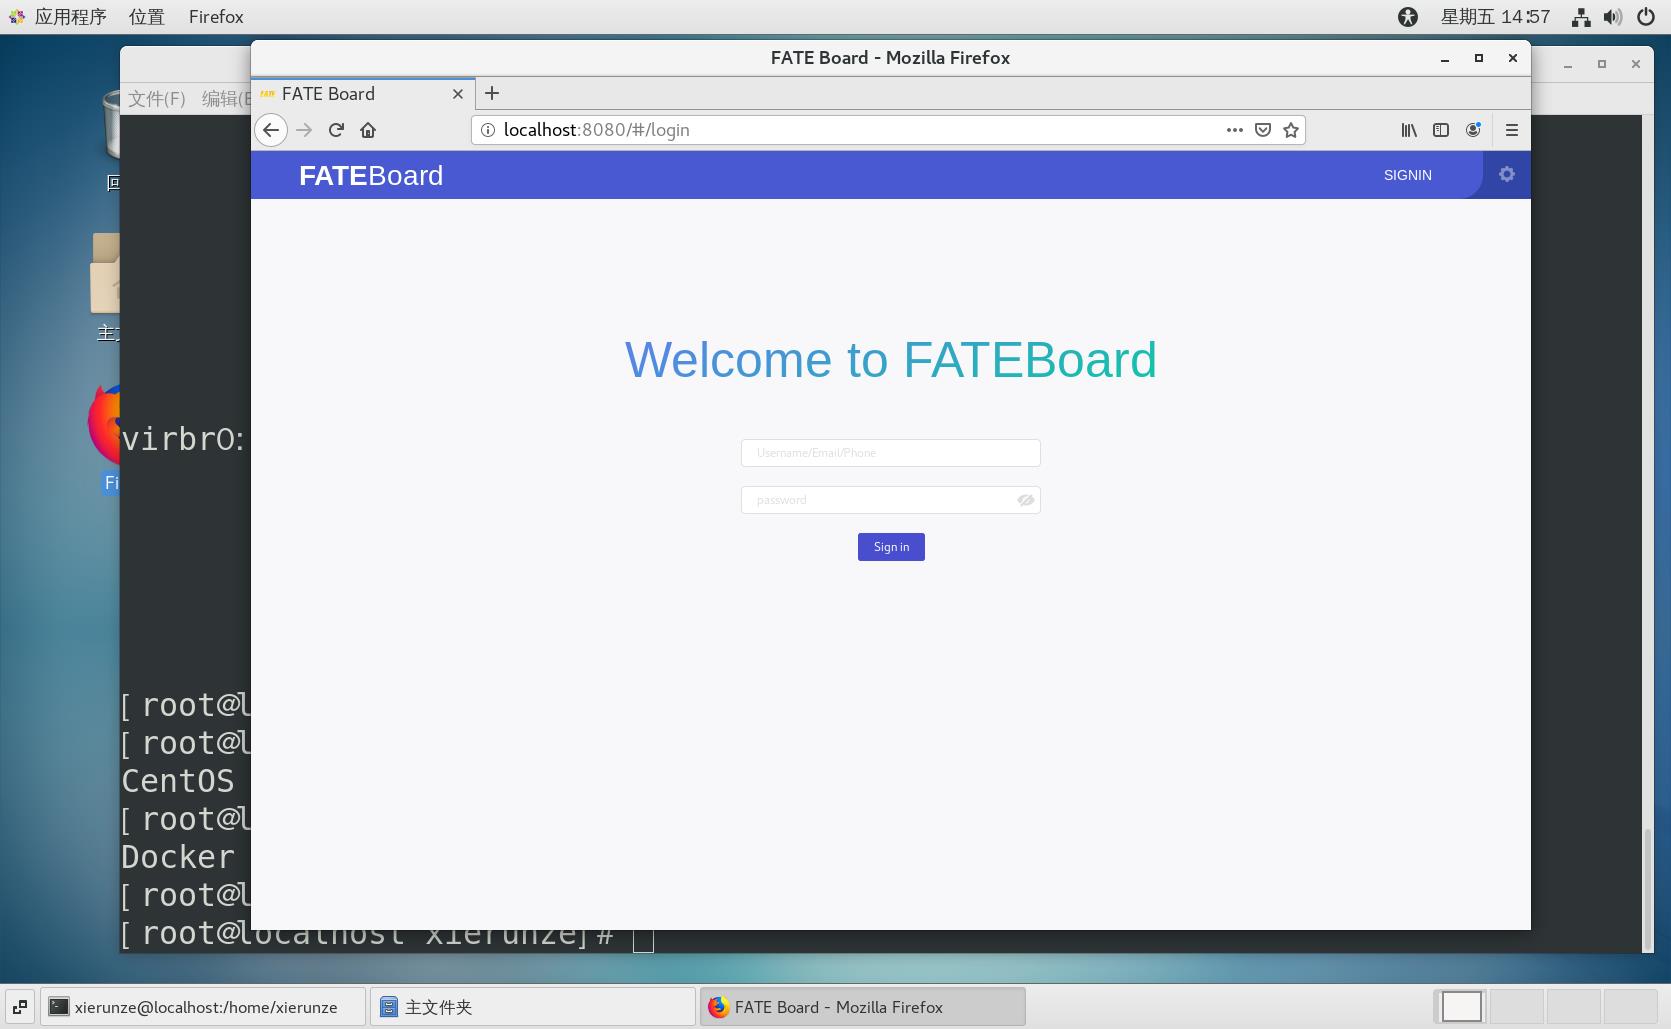
Task: Bookmark this page with the star icon
Action: coord(1290,130)
